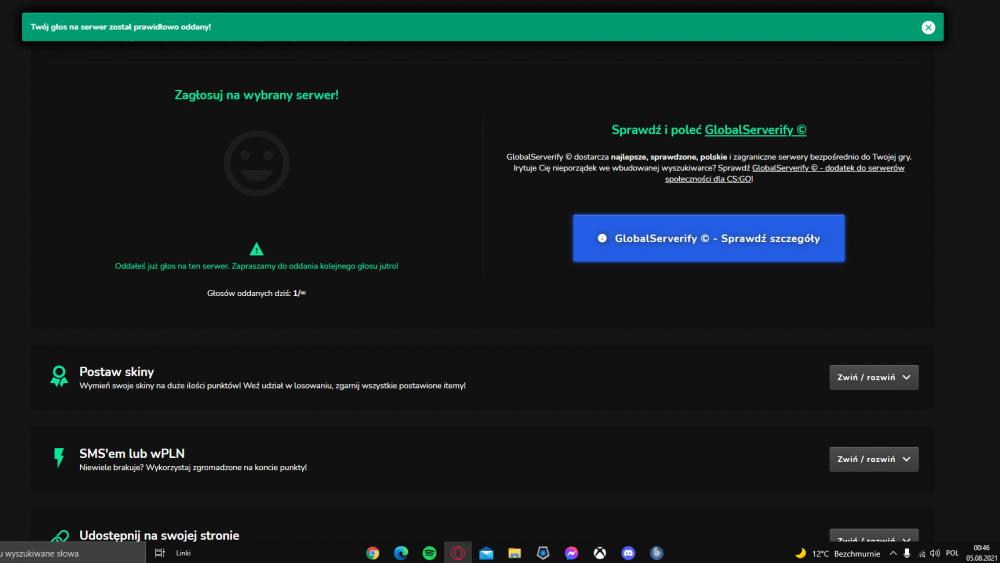The width and height of the screenshot is (1000, 563).
Task: Click the green warning triangle icon
Action: [x=256, y=249]
